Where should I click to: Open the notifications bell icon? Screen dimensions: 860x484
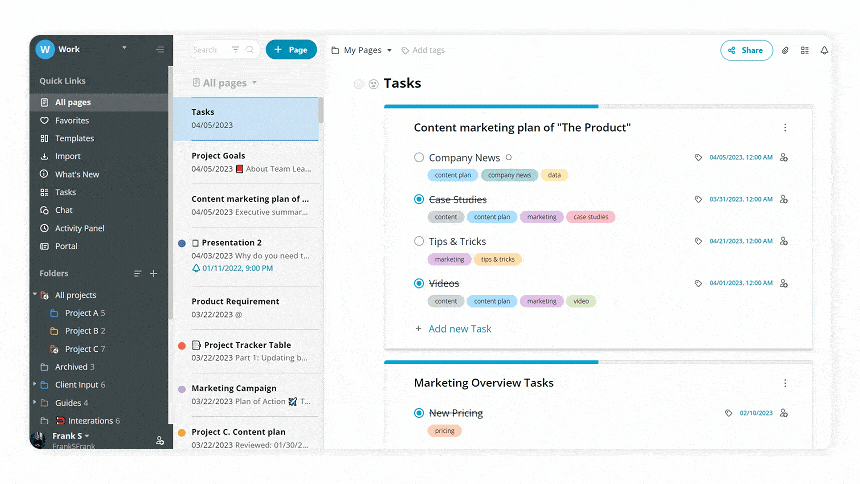point(824,50)
